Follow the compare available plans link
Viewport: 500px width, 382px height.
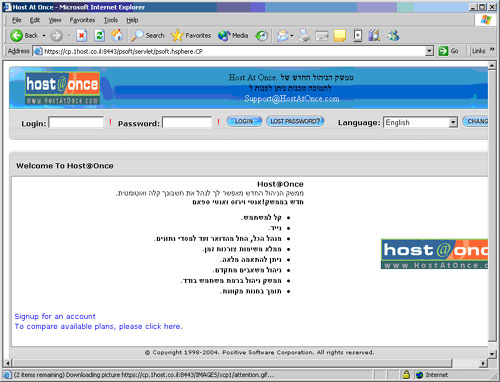(98, 326)
